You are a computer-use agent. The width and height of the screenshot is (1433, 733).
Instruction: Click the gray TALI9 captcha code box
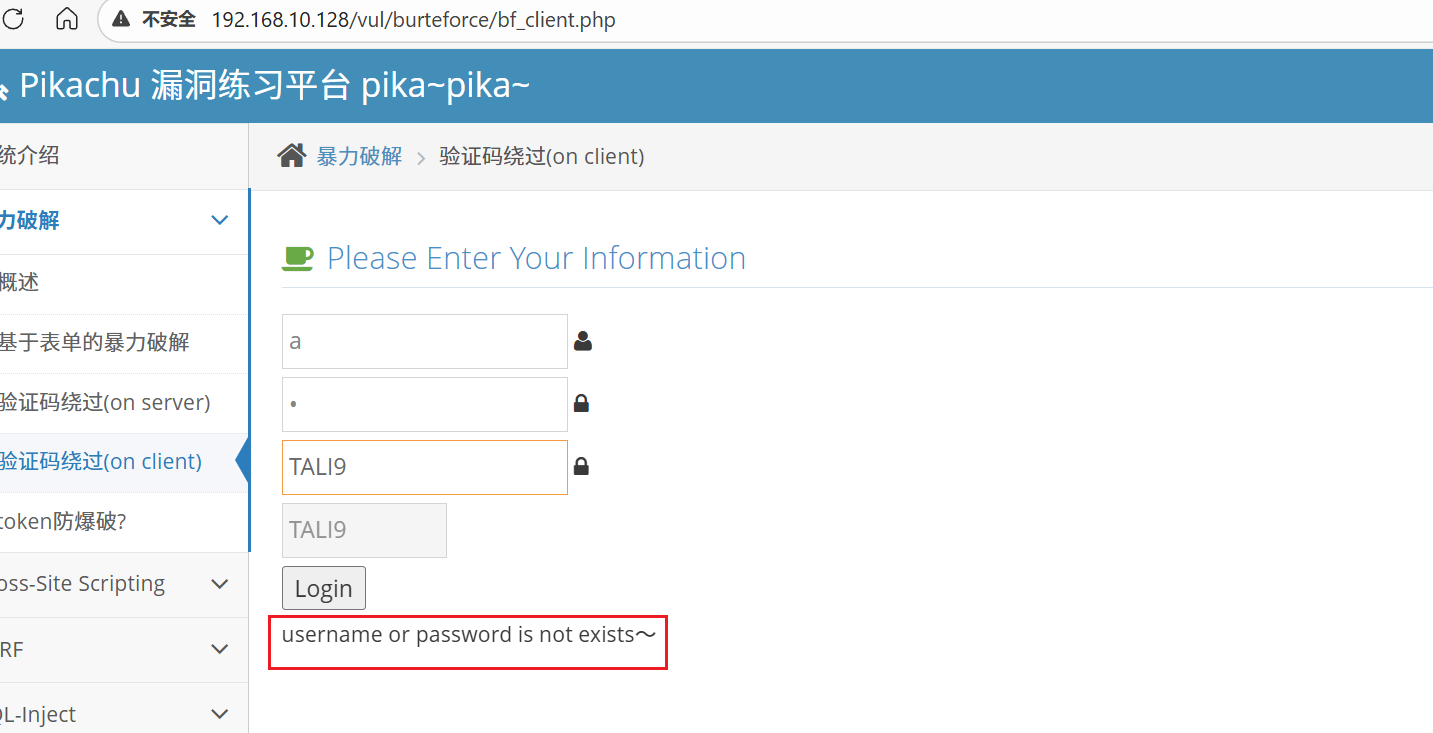(x=364, y=530)
